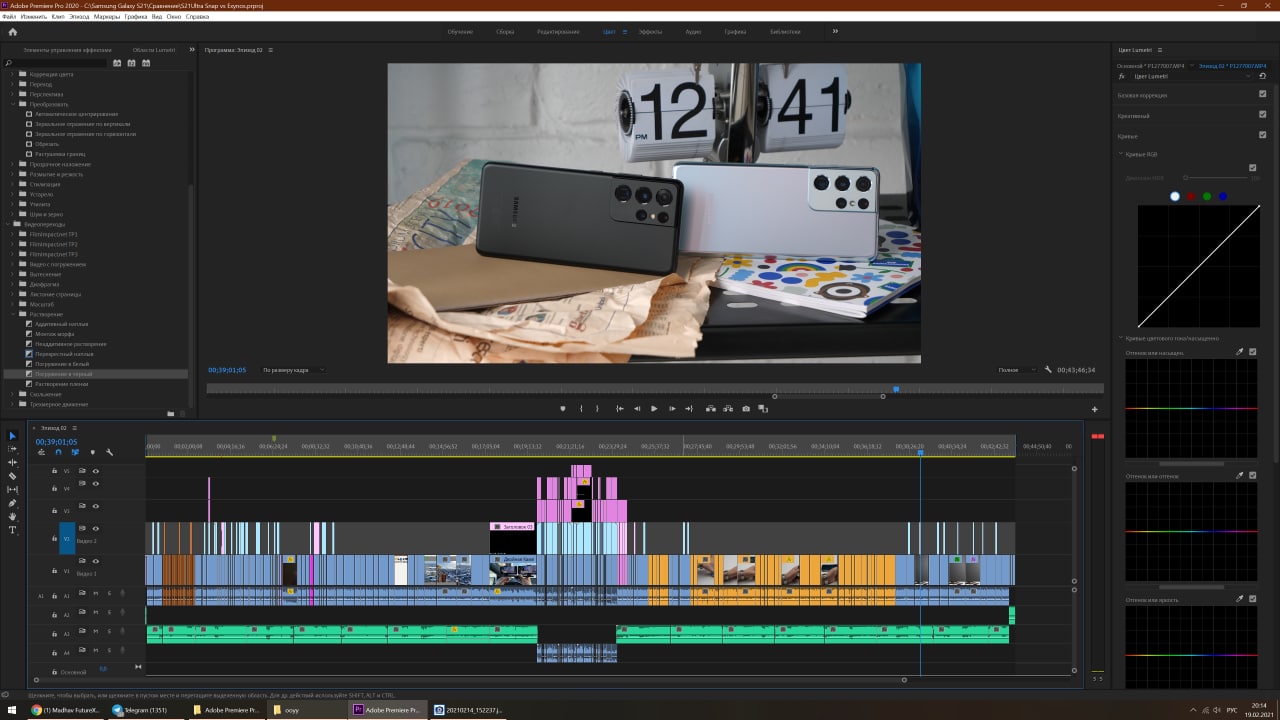The width and height of the screenshot is (1280, 720).
Task: Click Mark Out brace button
Action: [597, 408]
